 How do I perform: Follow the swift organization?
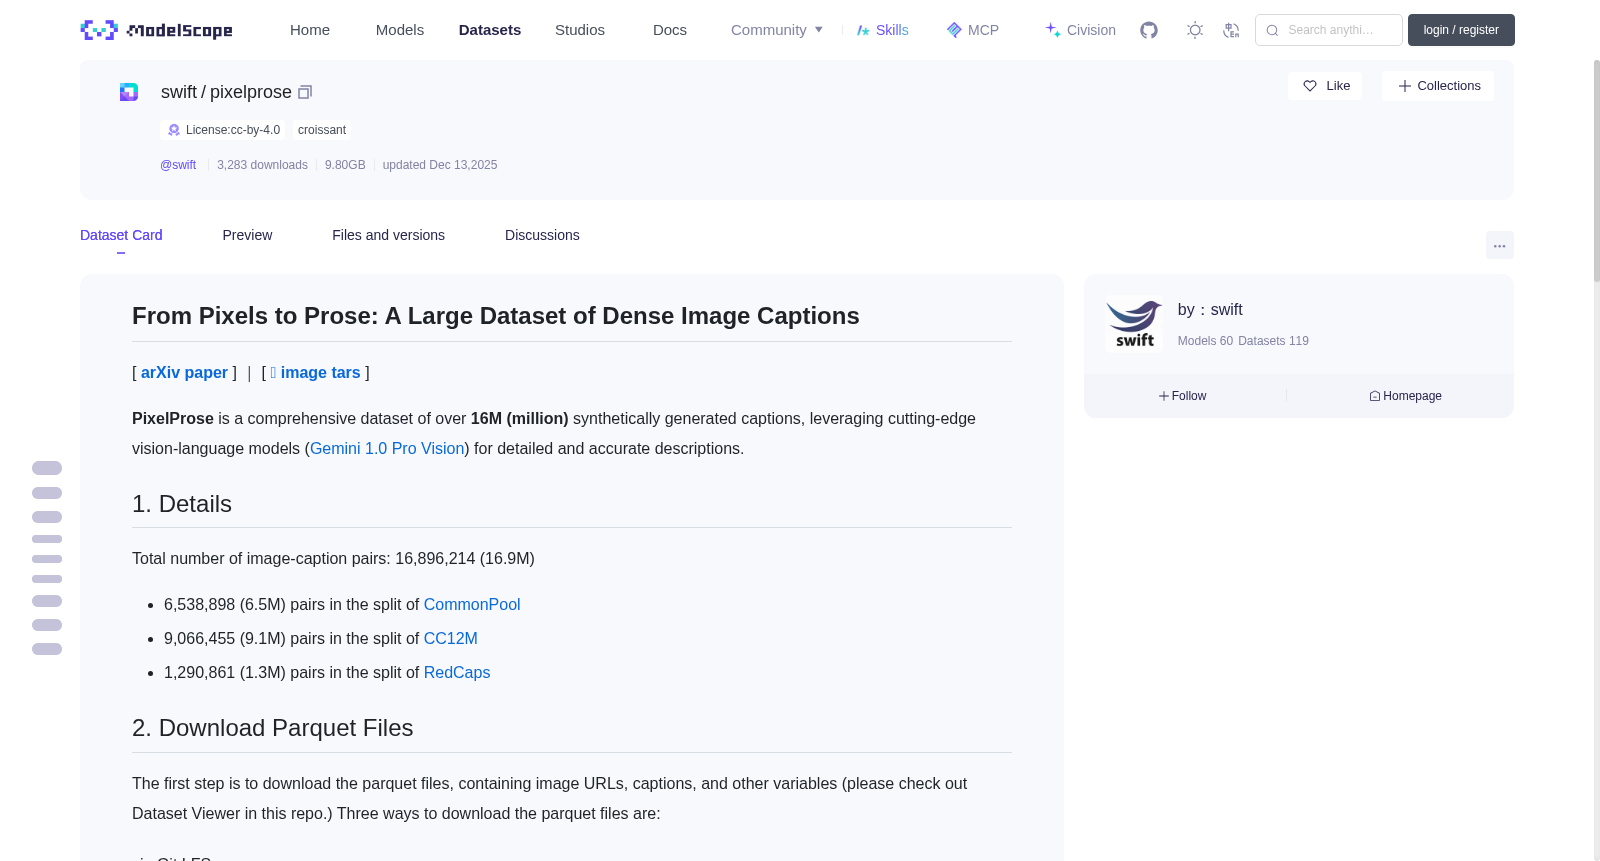coord(1183,396)
